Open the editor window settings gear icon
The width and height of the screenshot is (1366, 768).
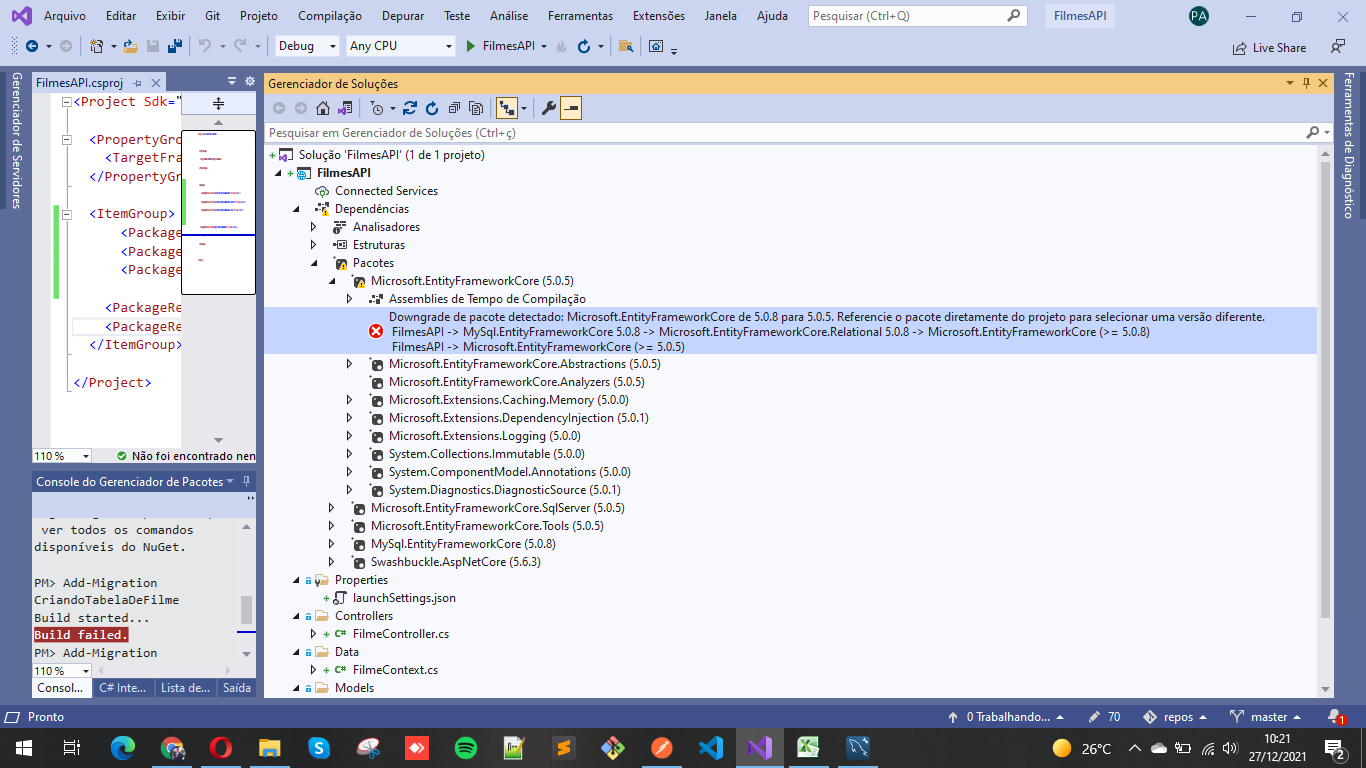(x=249, y=82)
